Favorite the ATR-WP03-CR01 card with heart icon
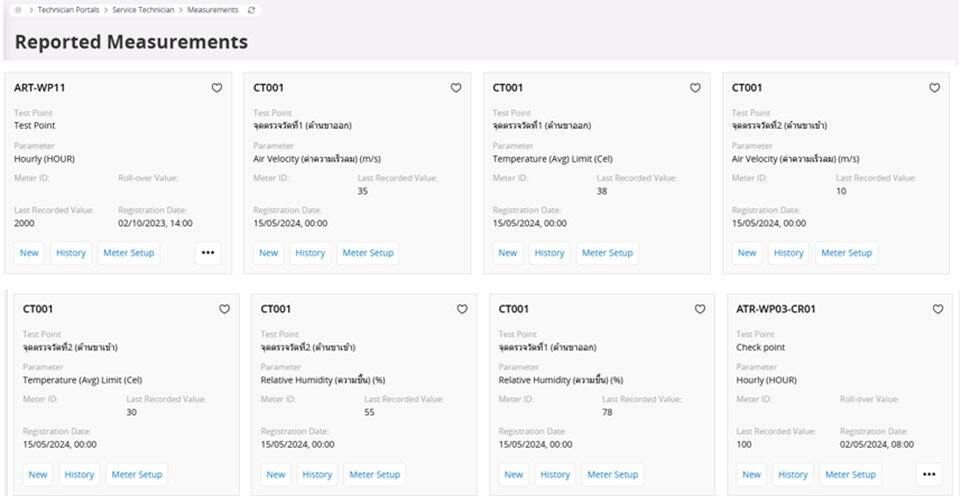The height and width of the screenshot is (496, 961). coord(938,310)
